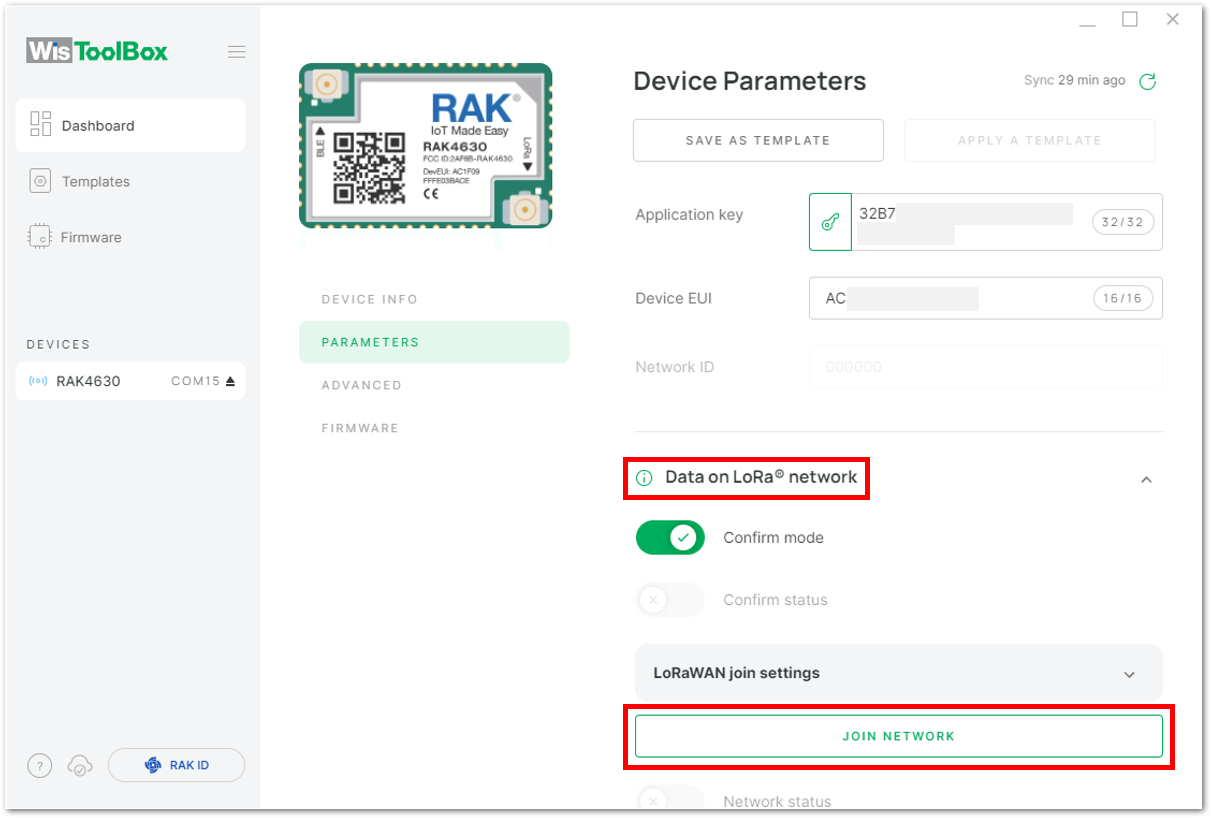Close the WisToolBox window
The image size is (1211, 818).
1173,19
